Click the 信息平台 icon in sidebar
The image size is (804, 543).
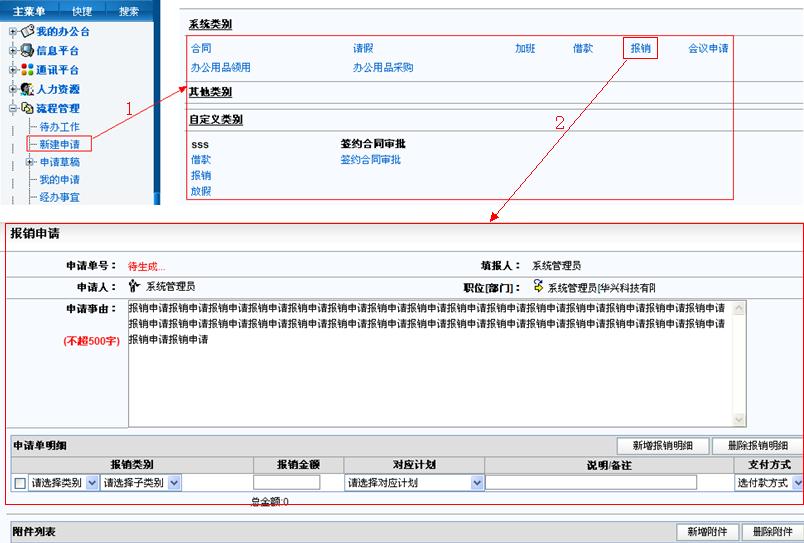point(27,51)
